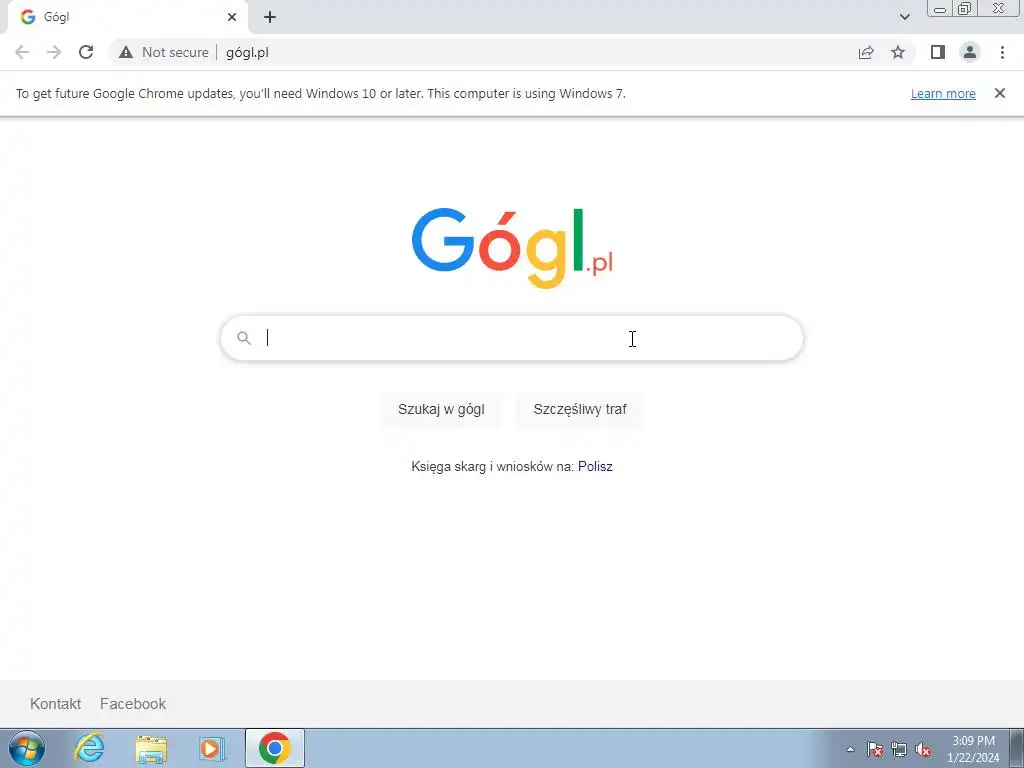Image resolution: width=1024 pixels, height=768 pixels.
Task: Bookmark this page with star icon
Action: pos(898,52)
